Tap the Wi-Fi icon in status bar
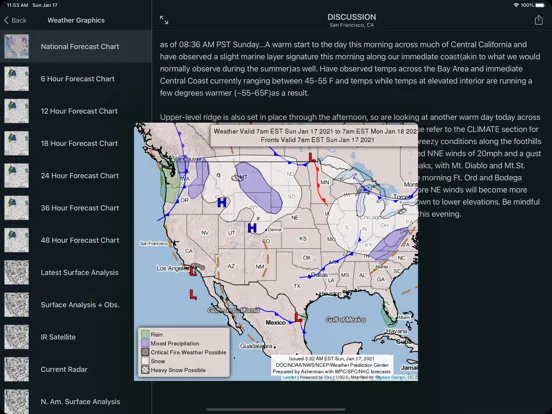 click(x=516, y=5)
